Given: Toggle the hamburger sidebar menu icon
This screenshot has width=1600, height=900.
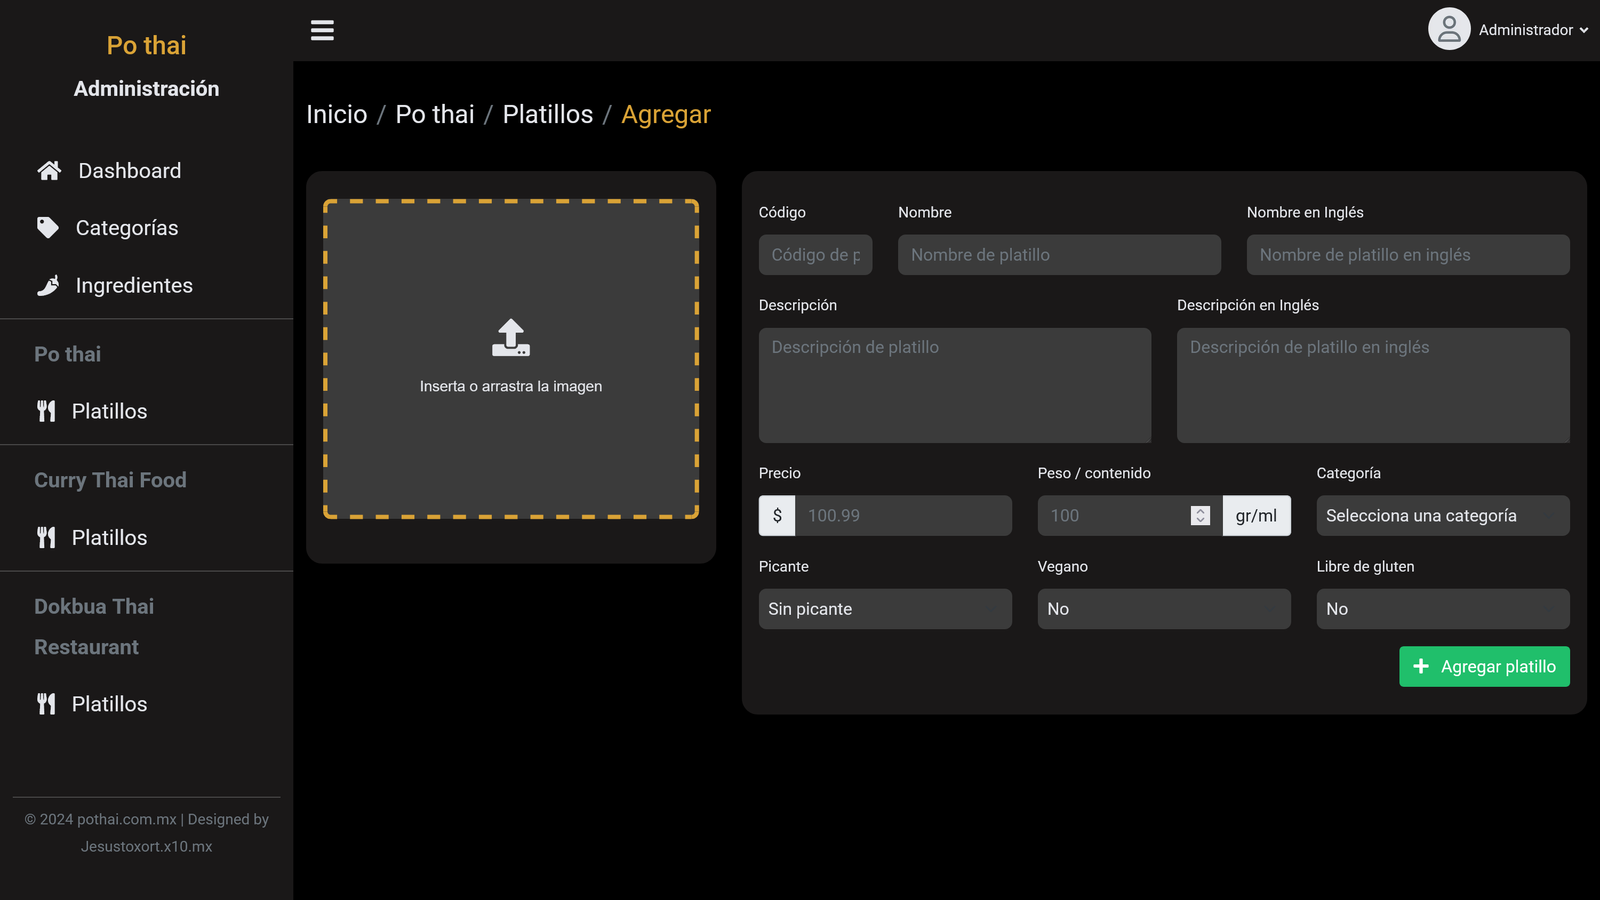Looking at the screenshot, I should coord(322,30).
